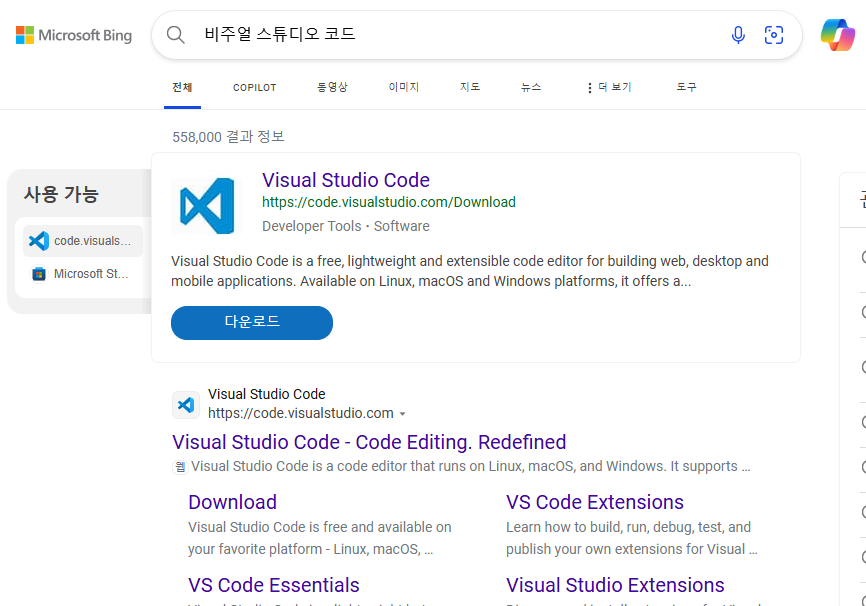Start voice search with microphone icon

point(738,35)
